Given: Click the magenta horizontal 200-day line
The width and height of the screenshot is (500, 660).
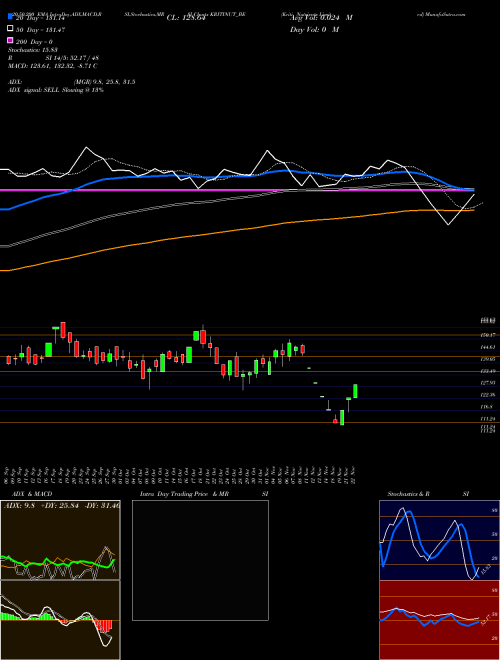Looking at the screenshot, I should tap(237, 190).
